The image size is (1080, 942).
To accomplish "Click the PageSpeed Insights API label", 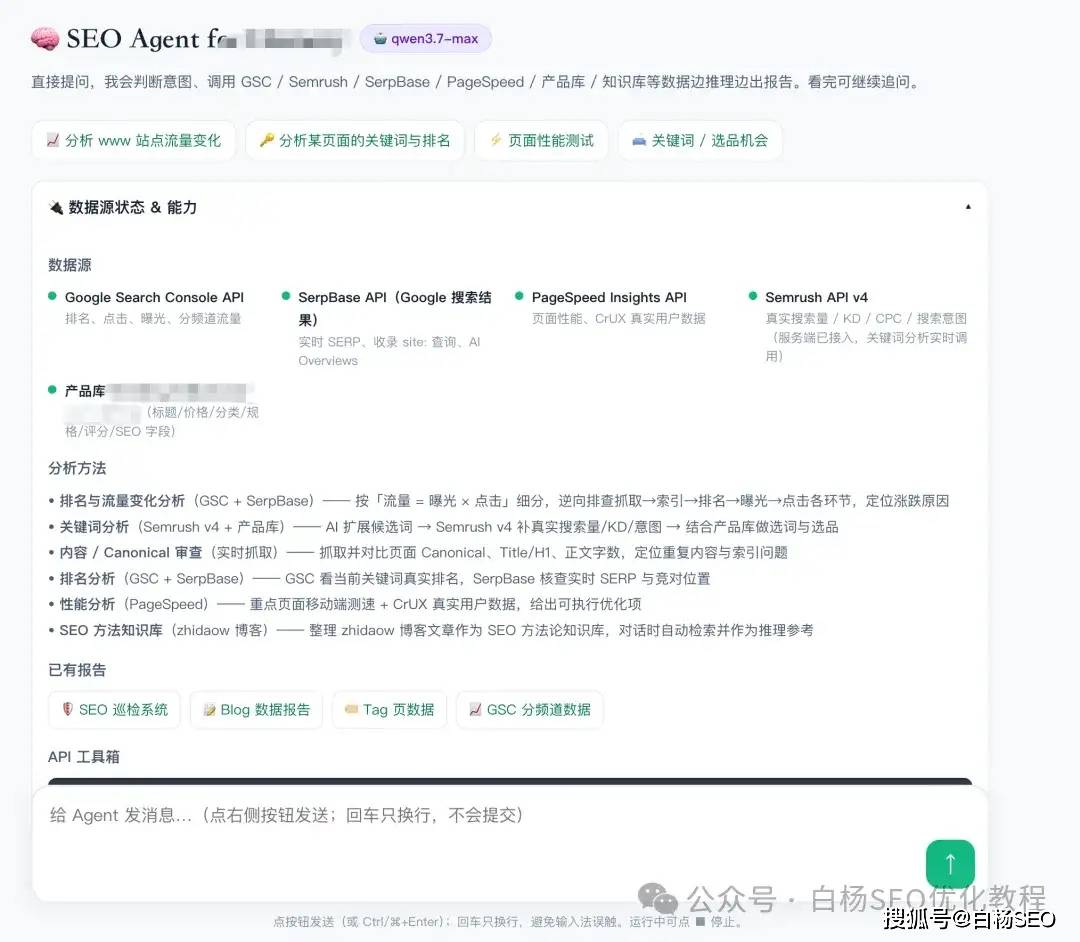I will point(609,297).
